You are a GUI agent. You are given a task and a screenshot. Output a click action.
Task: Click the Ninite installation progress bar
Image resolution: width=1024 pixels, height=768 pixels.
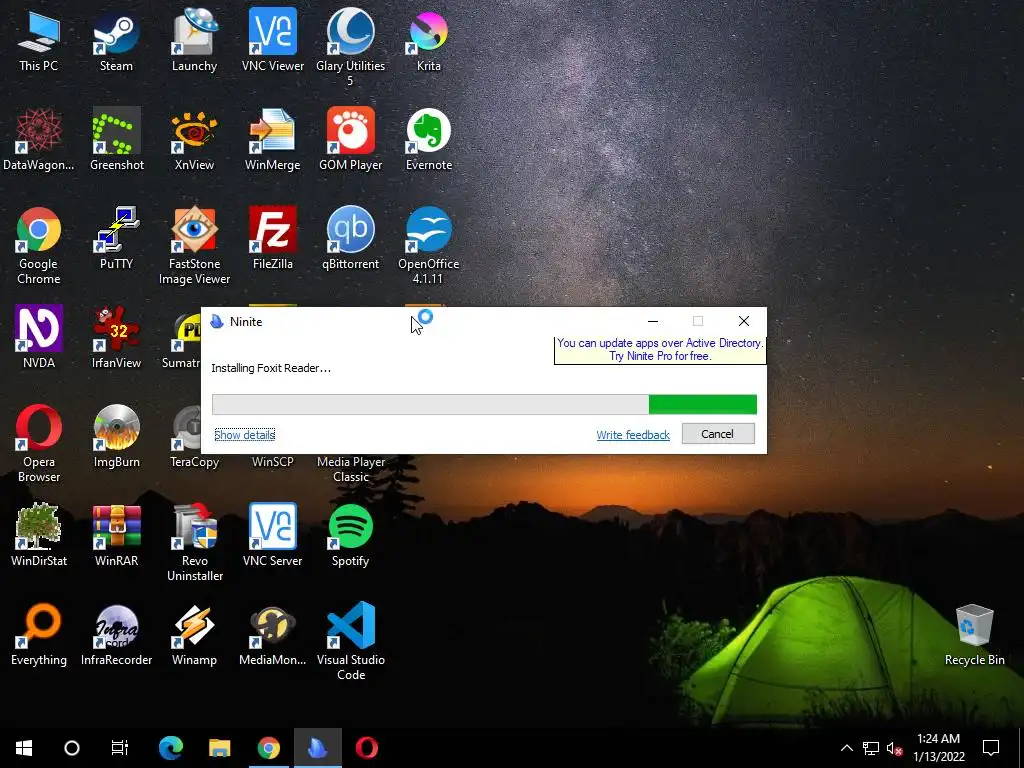pos(484,404)
